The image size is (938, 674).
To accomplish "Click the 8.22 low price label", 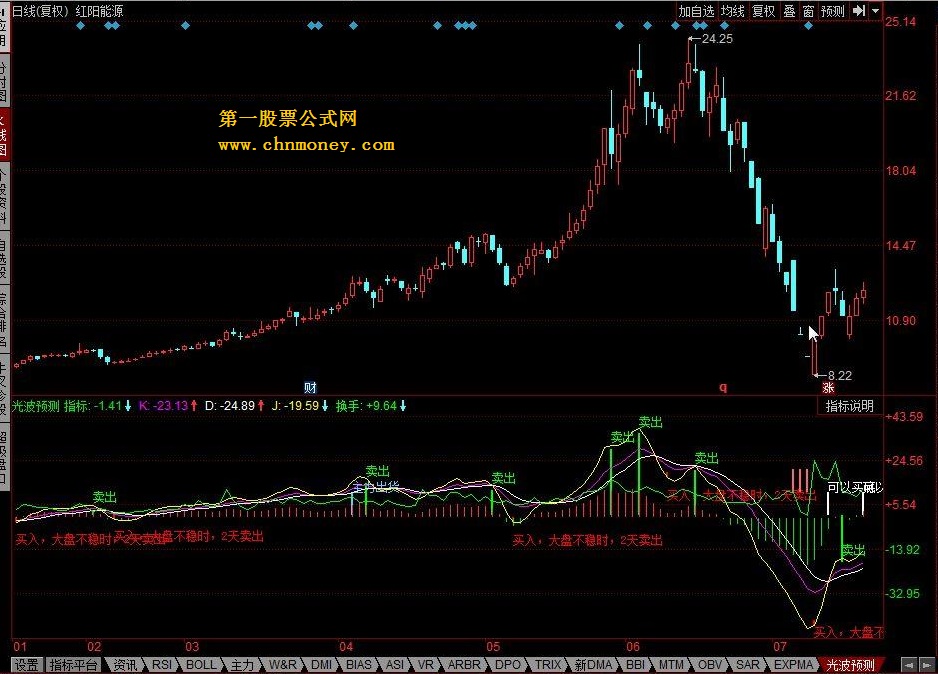I will (x=839, y=376).
